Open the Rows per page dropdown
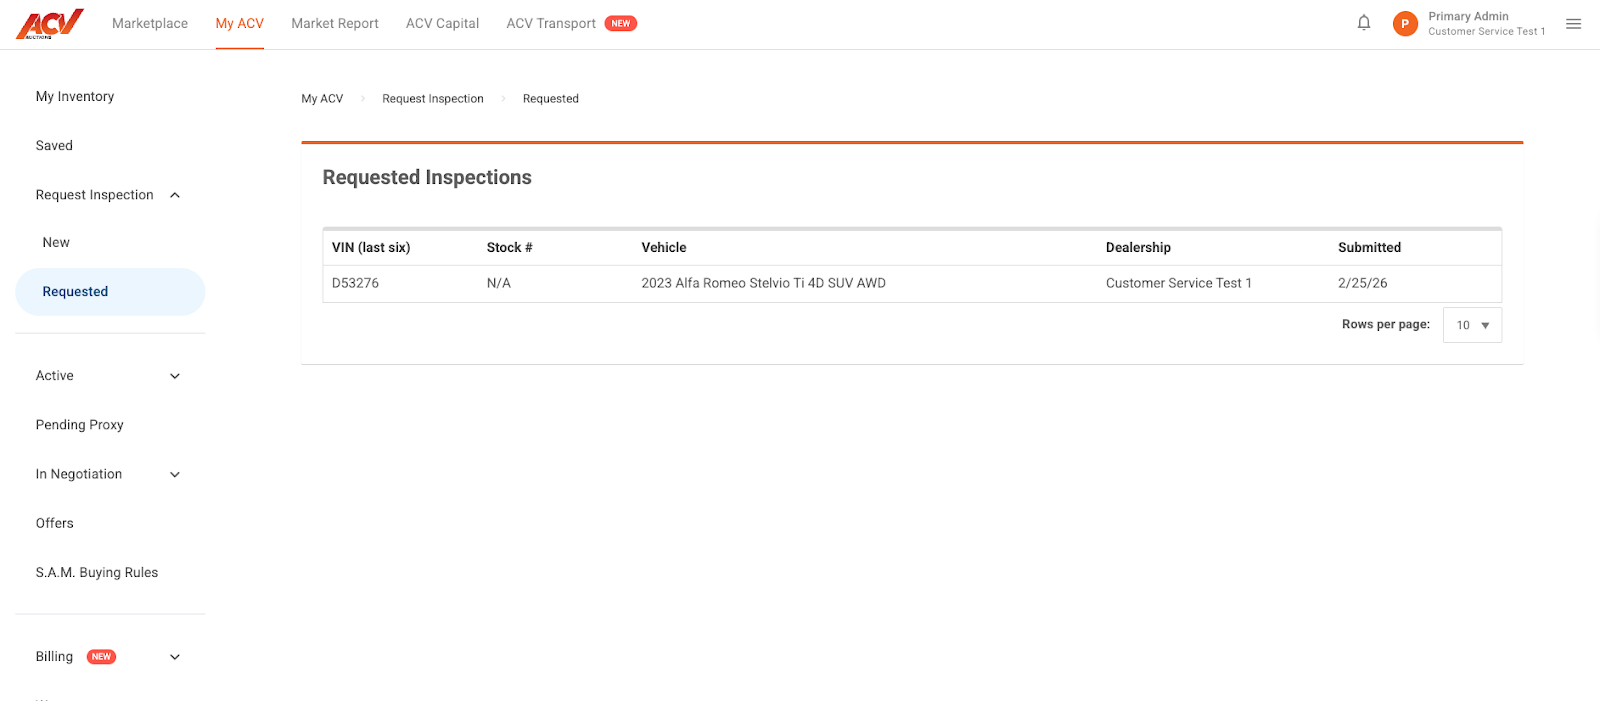 (x=1472, y=325)
